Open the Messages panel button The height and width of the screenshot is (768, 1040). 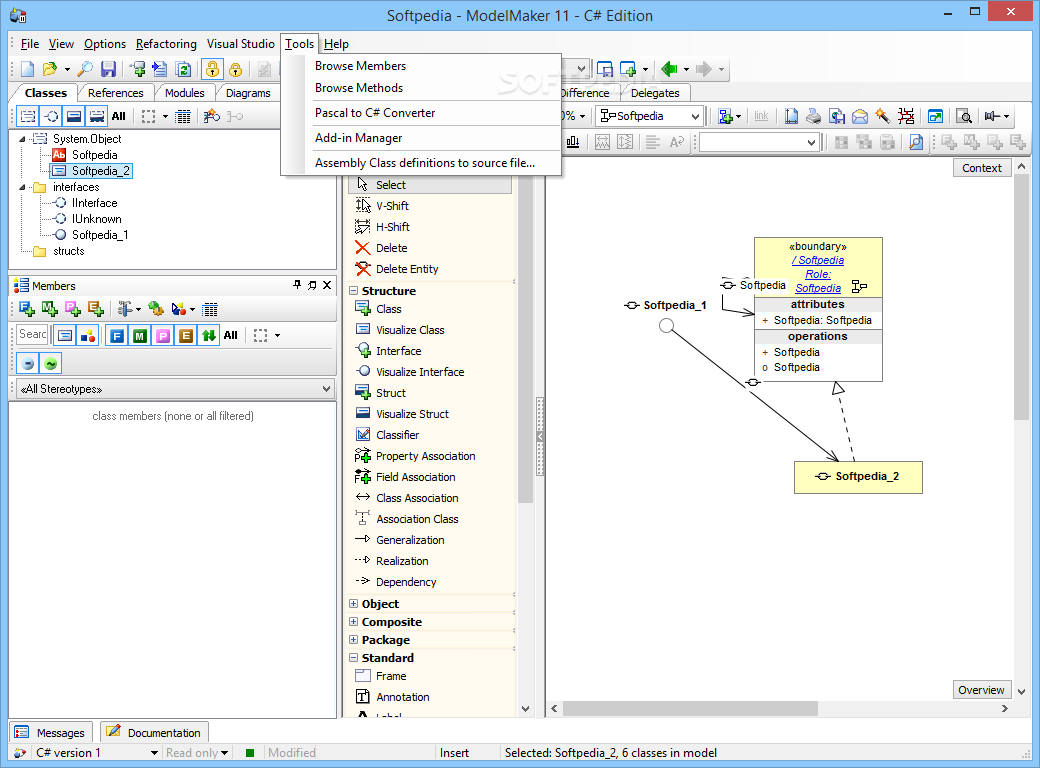click(x=52, y=733)
